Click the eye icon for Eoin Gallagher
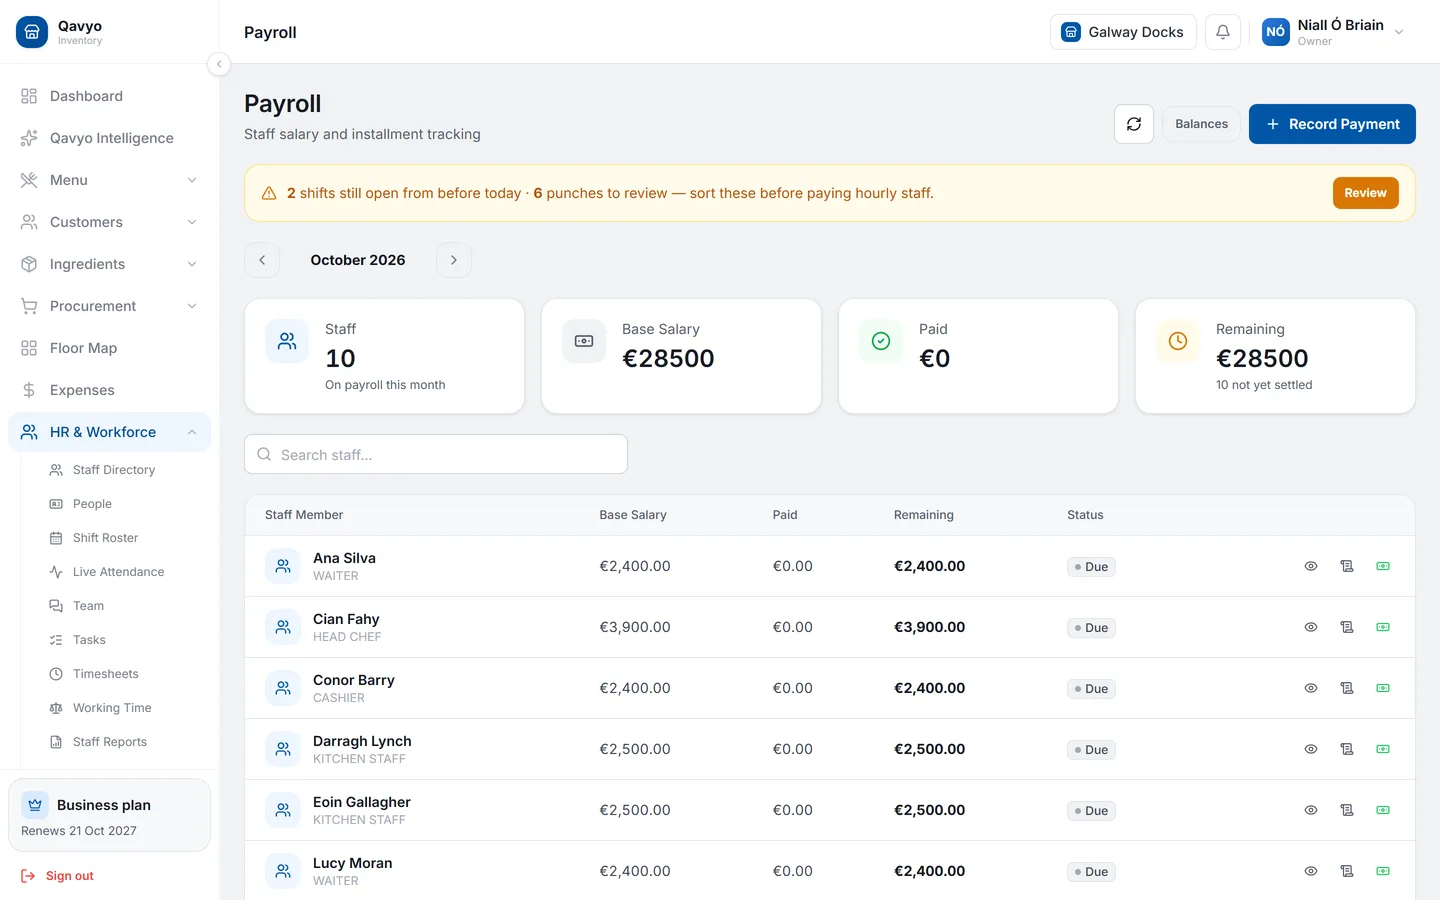The width and height of the screenshot is (1440, 900). [1311, 810]
